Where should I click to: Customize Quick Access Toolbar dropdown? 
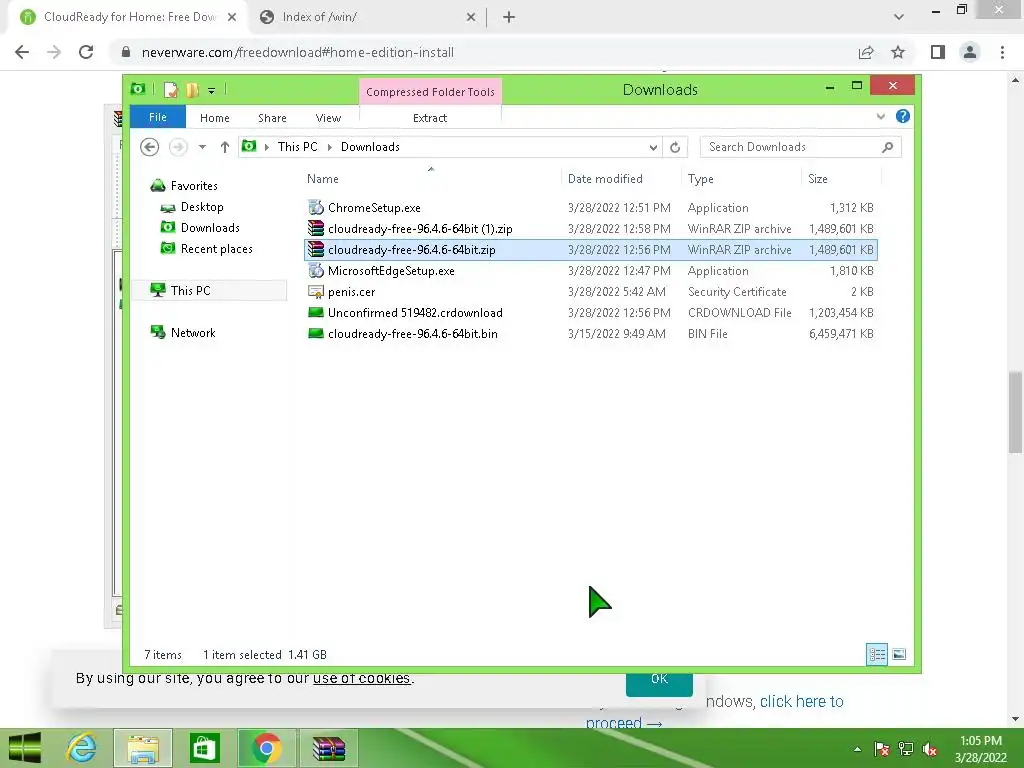(212, 90)
